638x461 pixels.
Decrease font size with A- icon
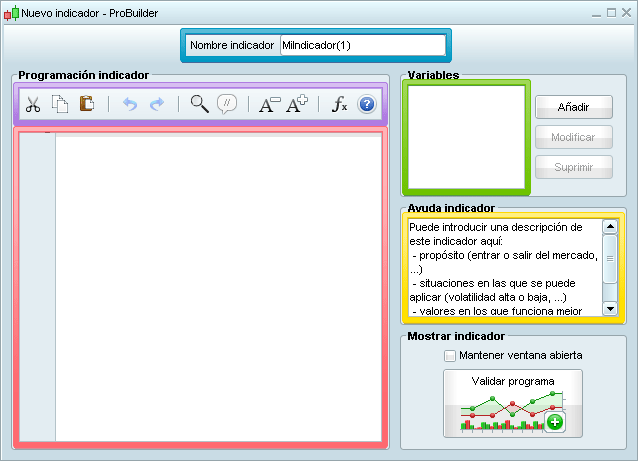[x=269, y=104]
